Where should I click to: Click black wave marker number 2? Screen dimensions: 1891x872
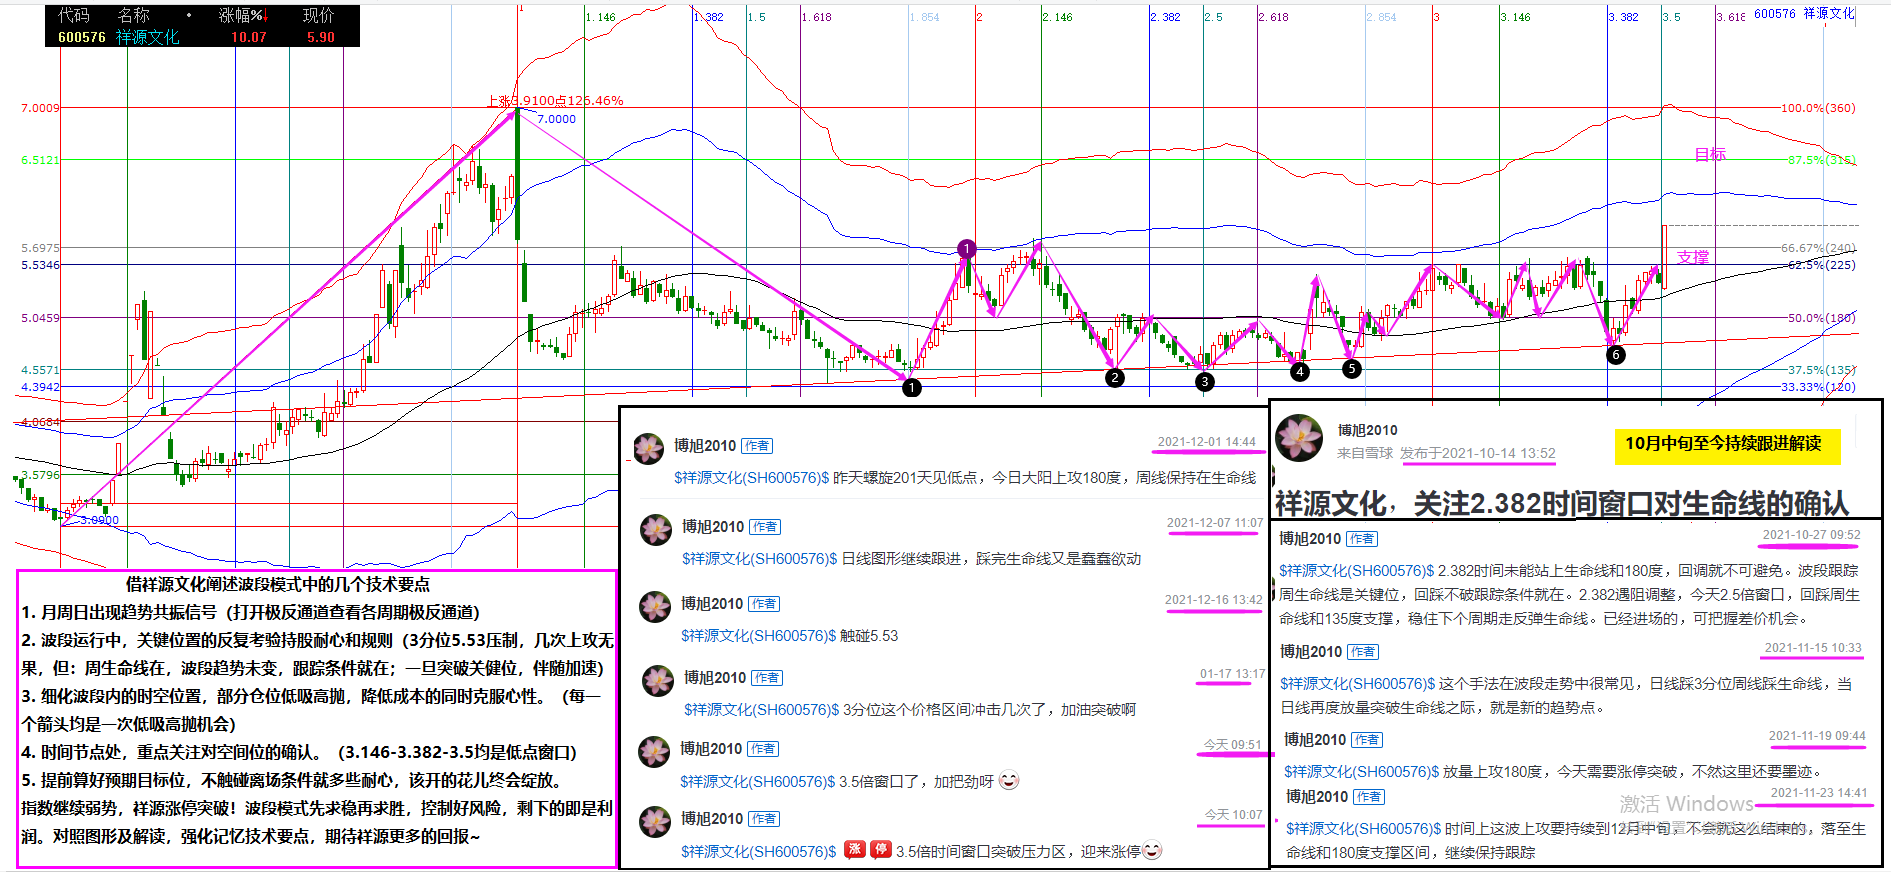coord(1114,377)
